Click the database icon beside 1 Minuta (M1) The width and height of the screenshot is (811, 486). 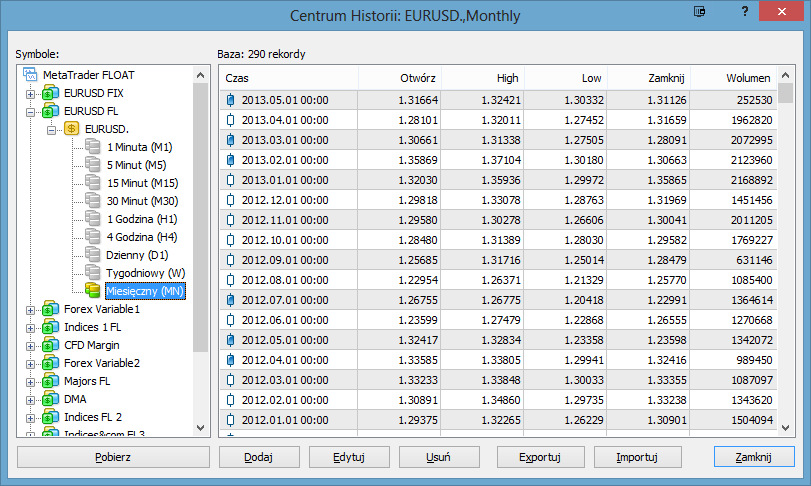point(93,147)
